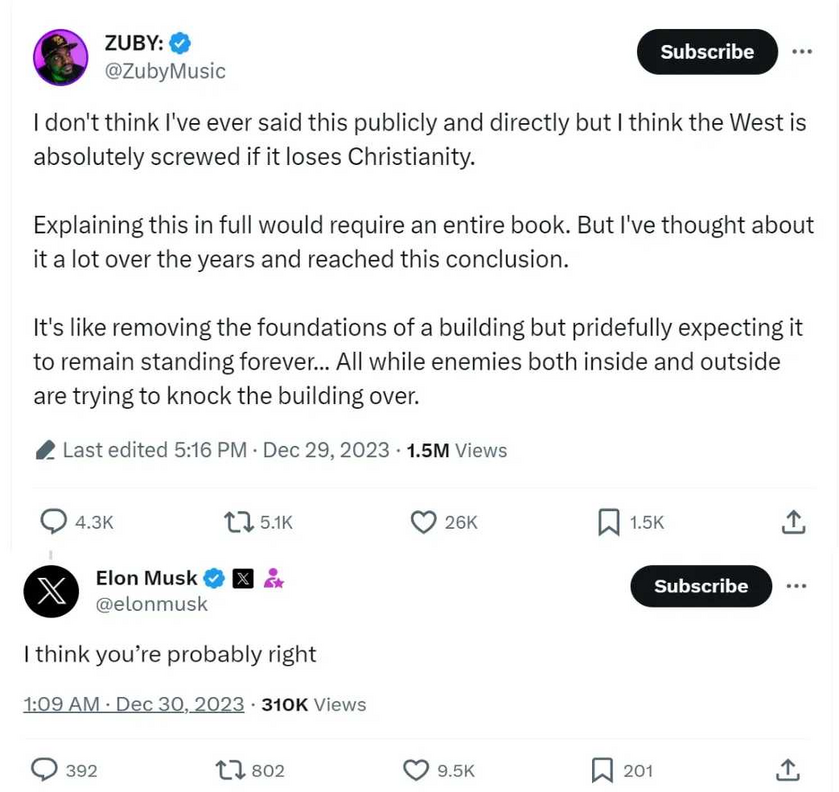Open the 1:09 AM Dec 30, 2023 timestamp
Image resolution: width=839 pixels, height=792 pixels.
coord(133,704)
